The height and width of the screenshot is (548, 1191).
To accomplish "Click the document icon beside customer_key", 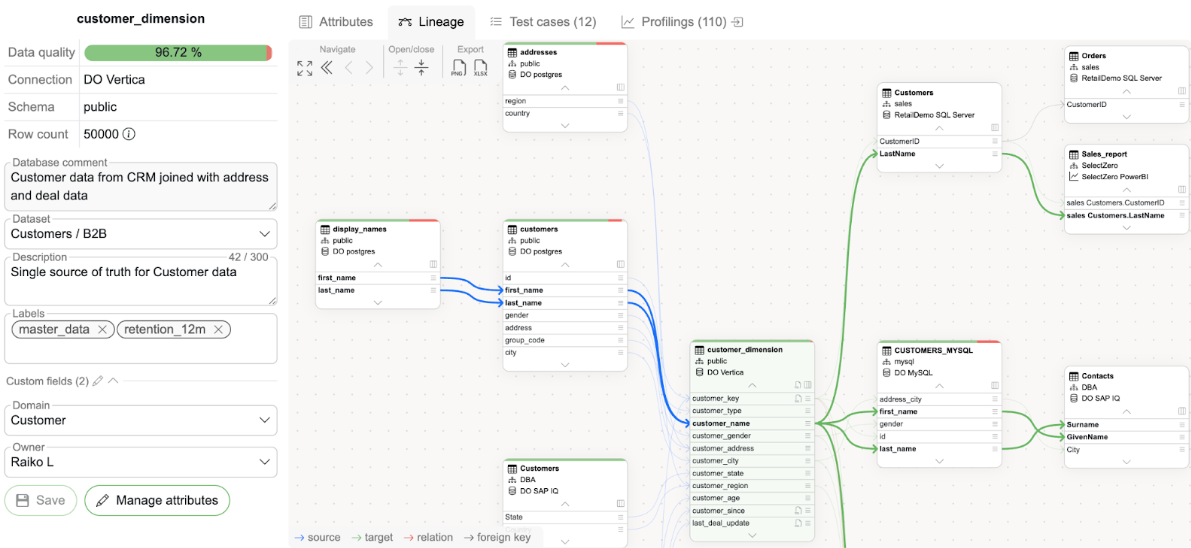I will coord(797,398).
